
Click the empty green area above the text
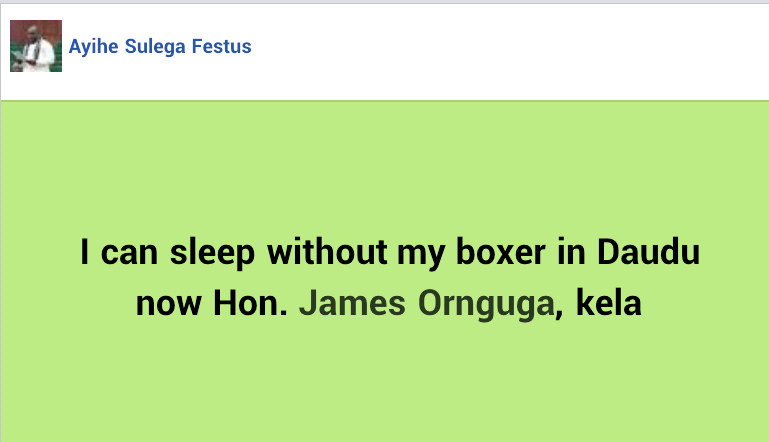[384, 160]
